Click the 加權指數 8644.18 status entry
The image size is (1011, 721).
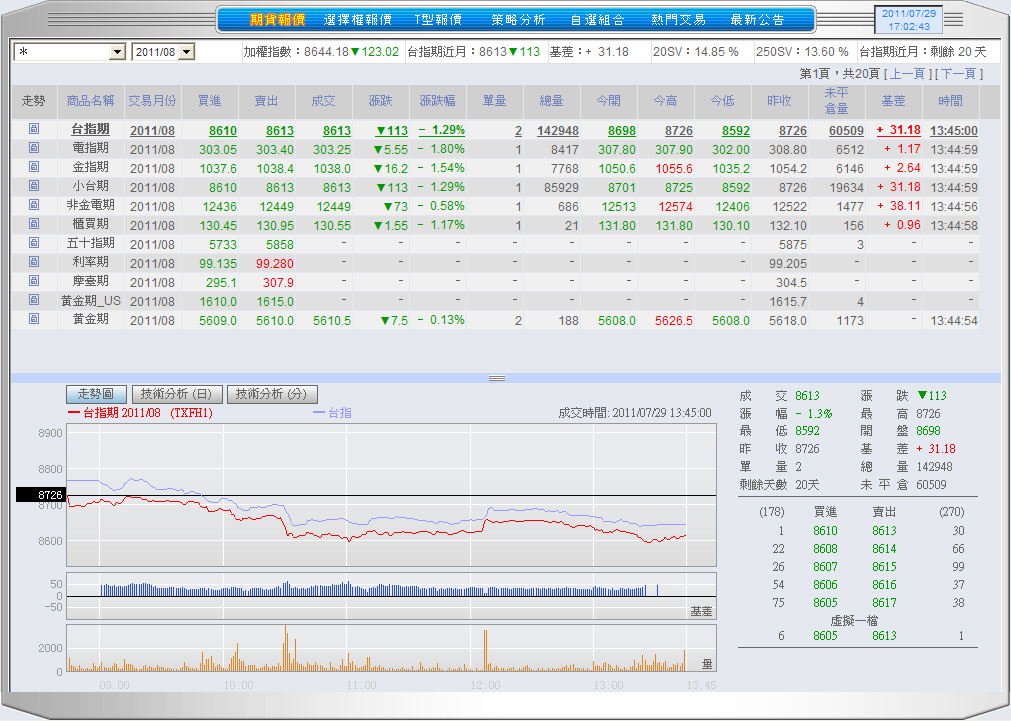(x=321, y=52)
